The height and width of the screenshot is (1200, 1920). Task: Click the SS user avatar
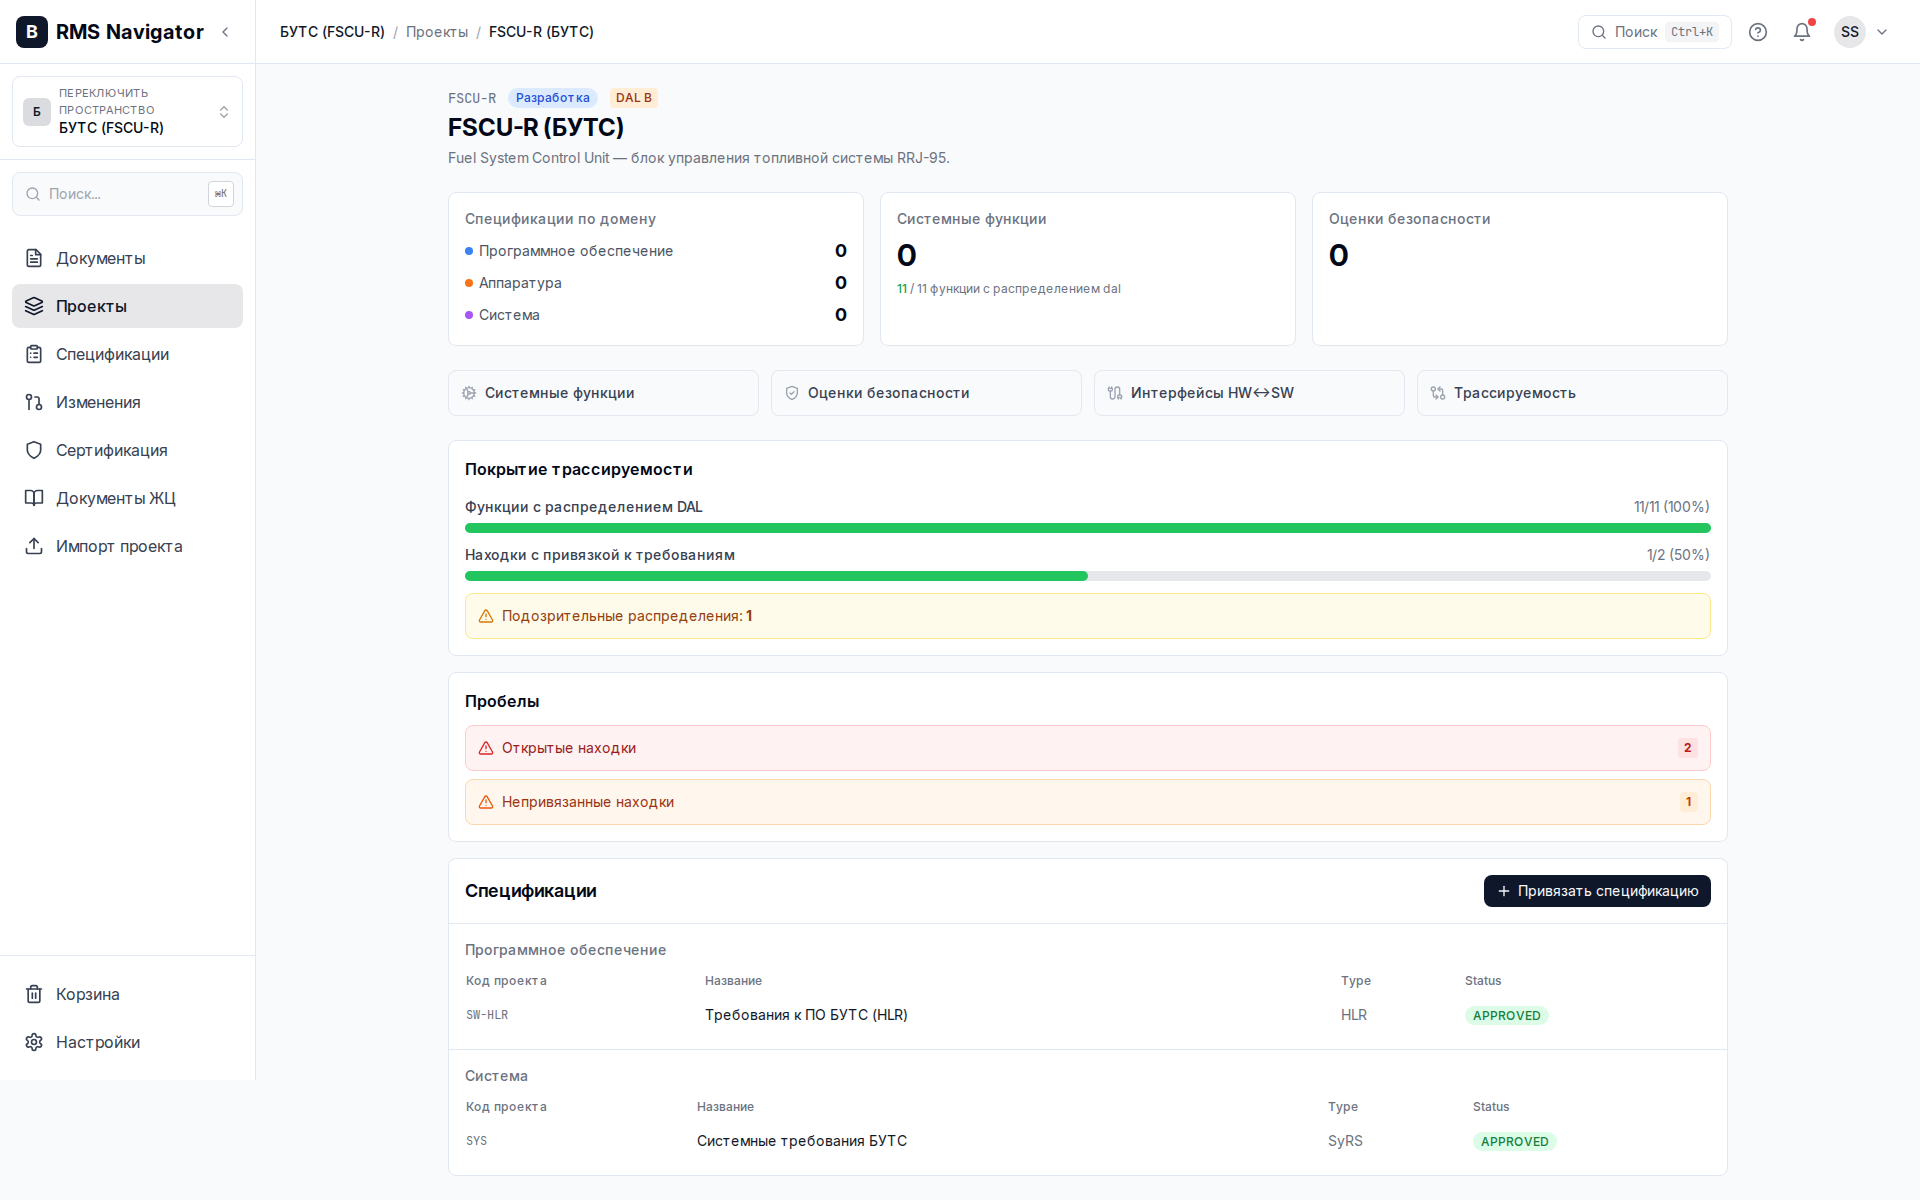pos(1850,32)
